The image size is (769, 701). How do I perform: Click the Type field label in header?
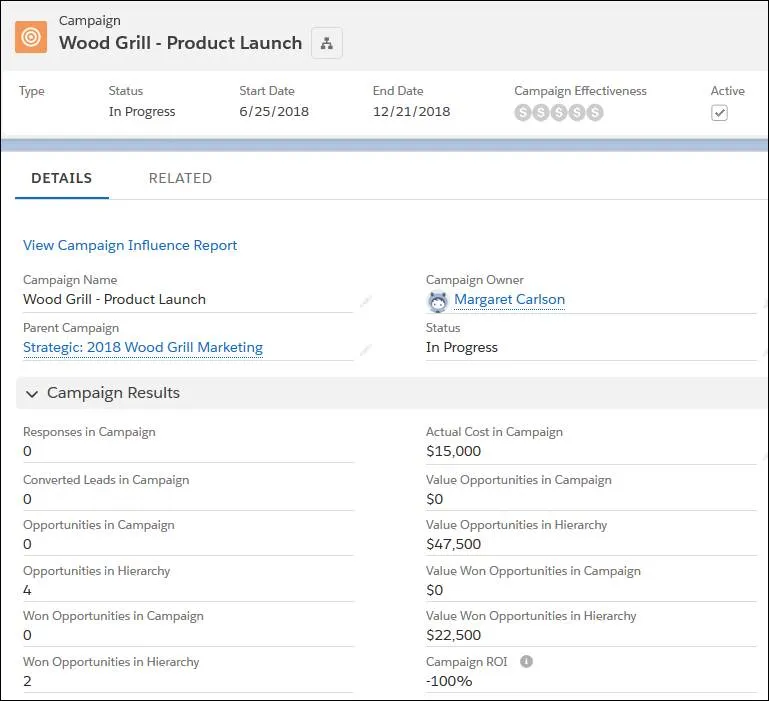tap(32, 91)
